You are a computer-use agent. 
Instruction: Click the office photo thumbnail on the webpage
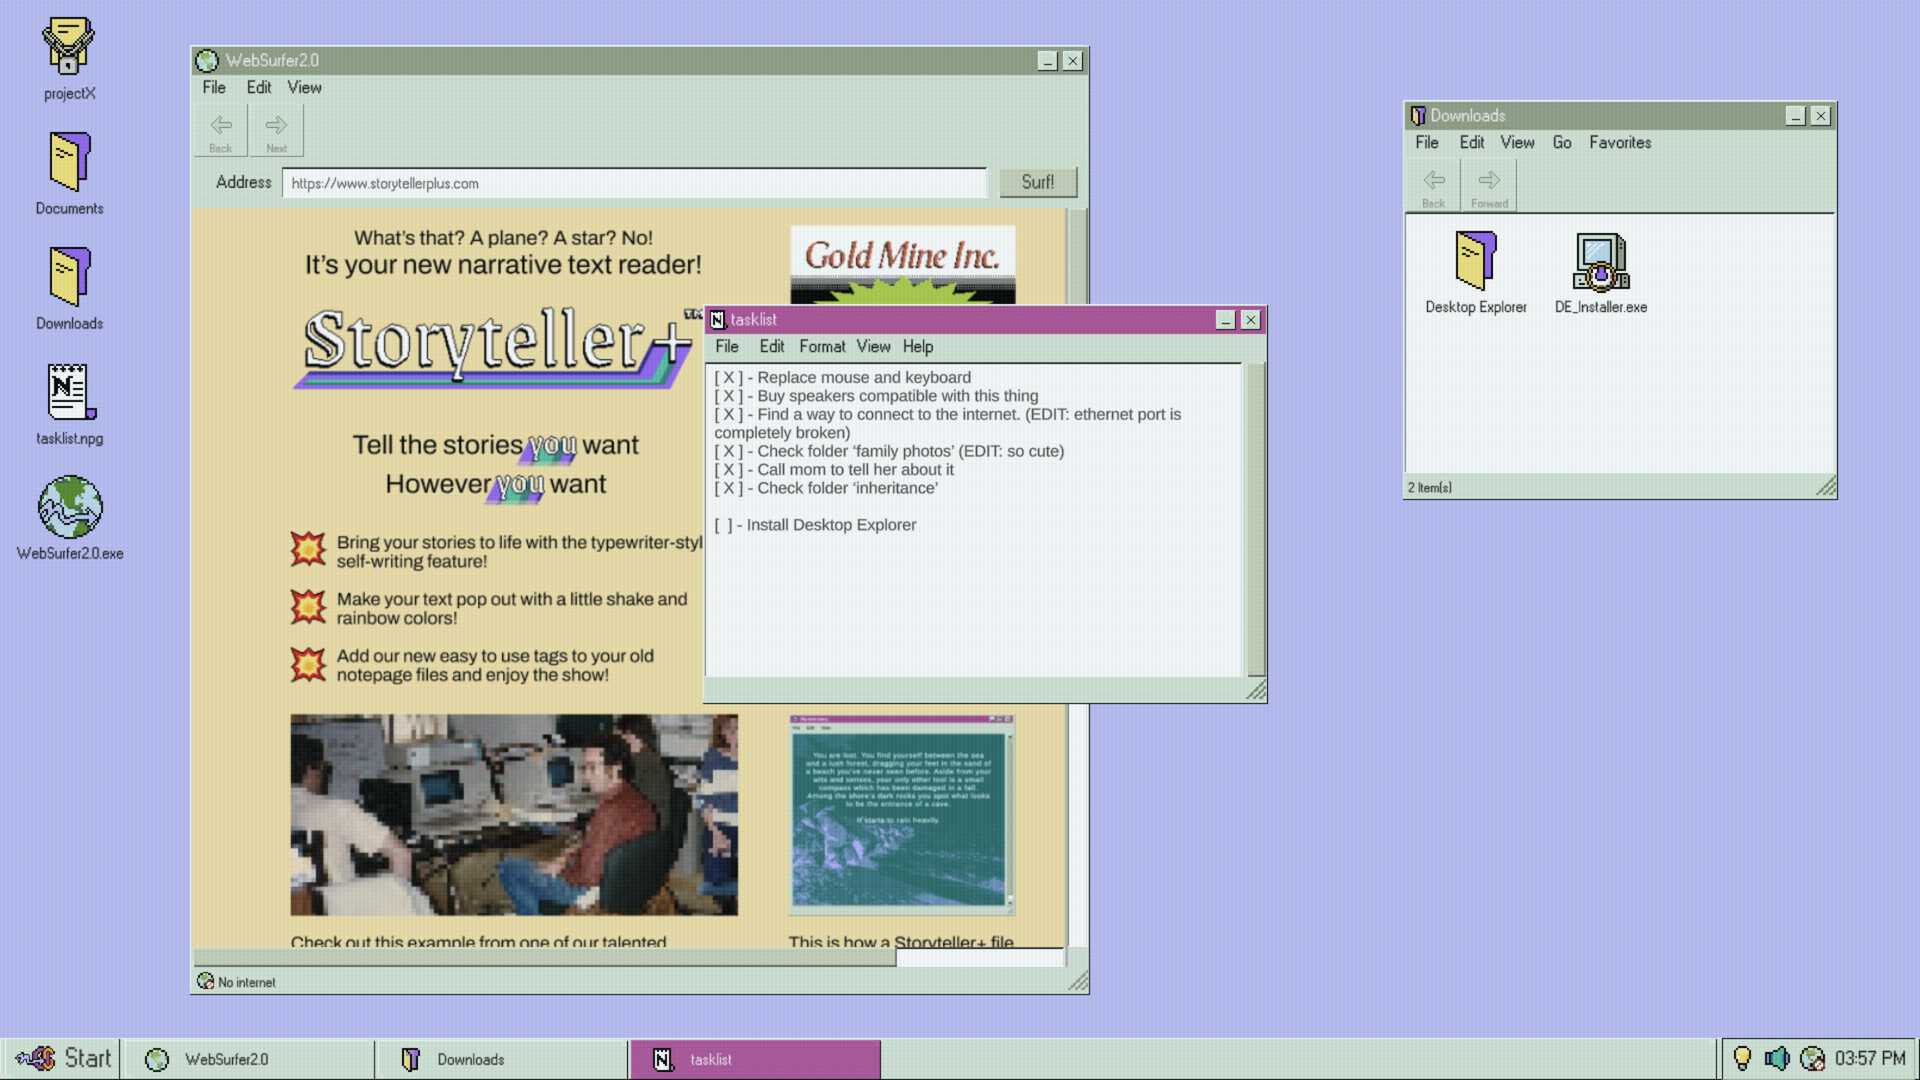pos(514,814)
